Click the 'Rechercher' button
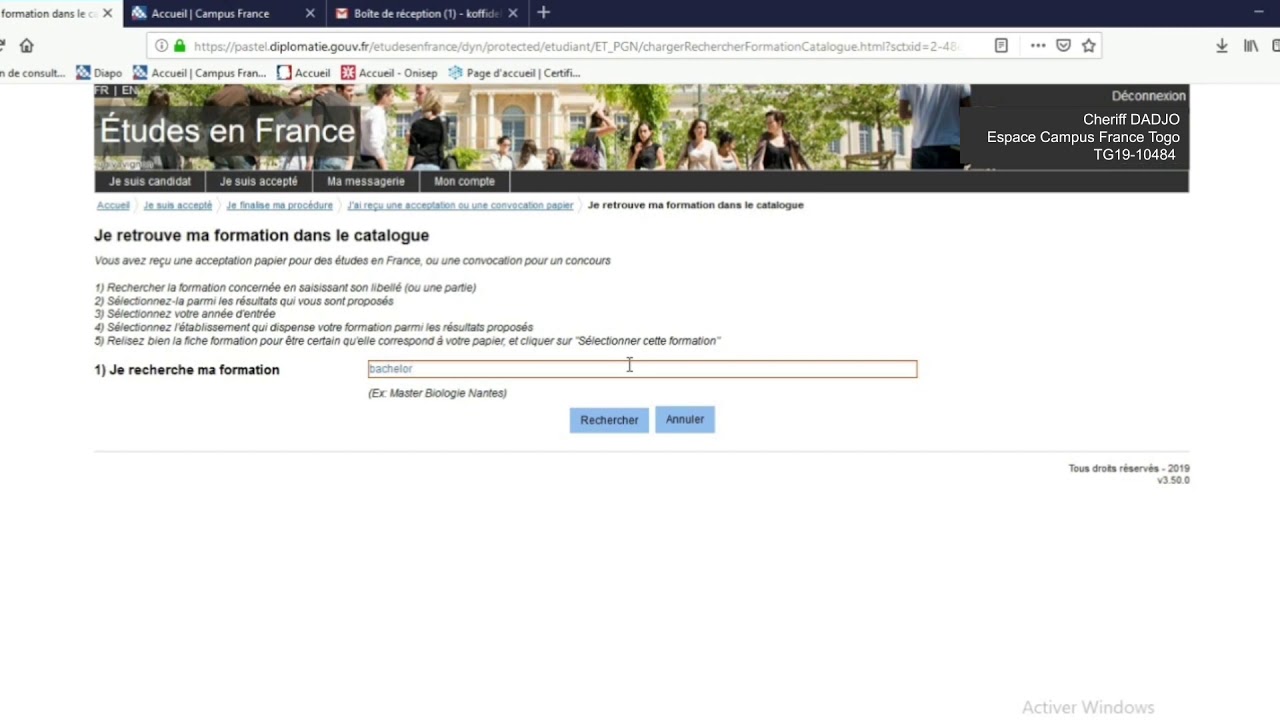This screenshot has height=720, width=1280. 609,420
